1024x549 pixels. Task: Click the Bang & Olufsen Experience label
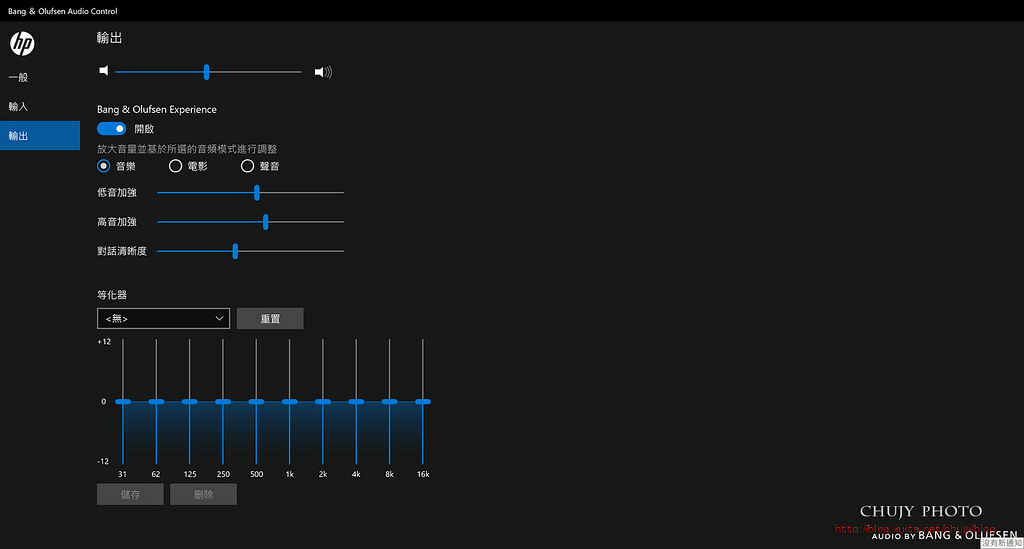[157, 109]
